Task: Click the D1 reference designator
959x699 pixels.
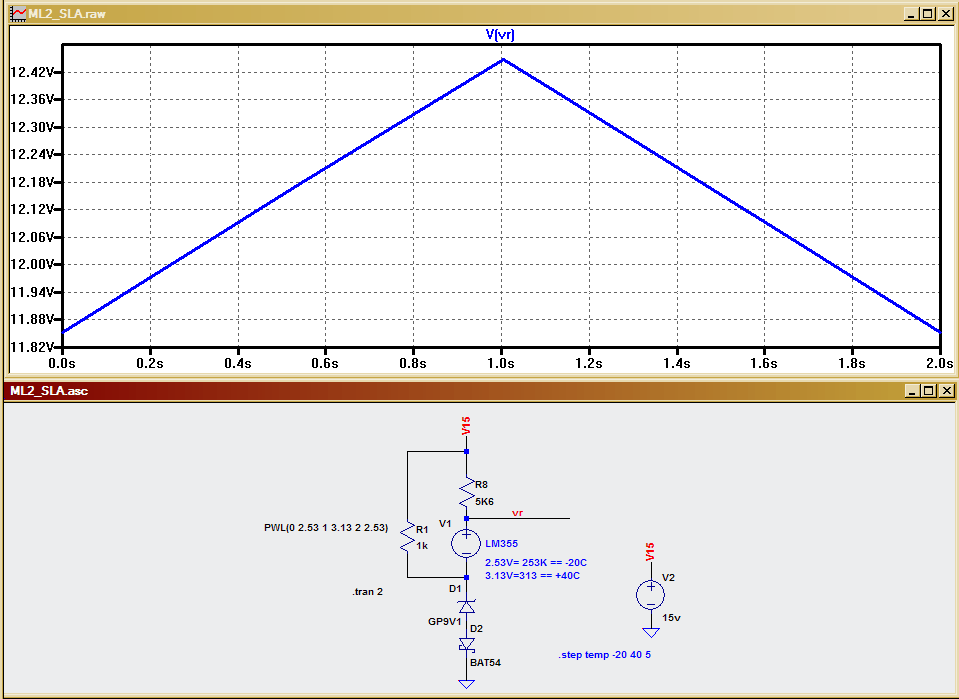Action: tap(455, 589)
